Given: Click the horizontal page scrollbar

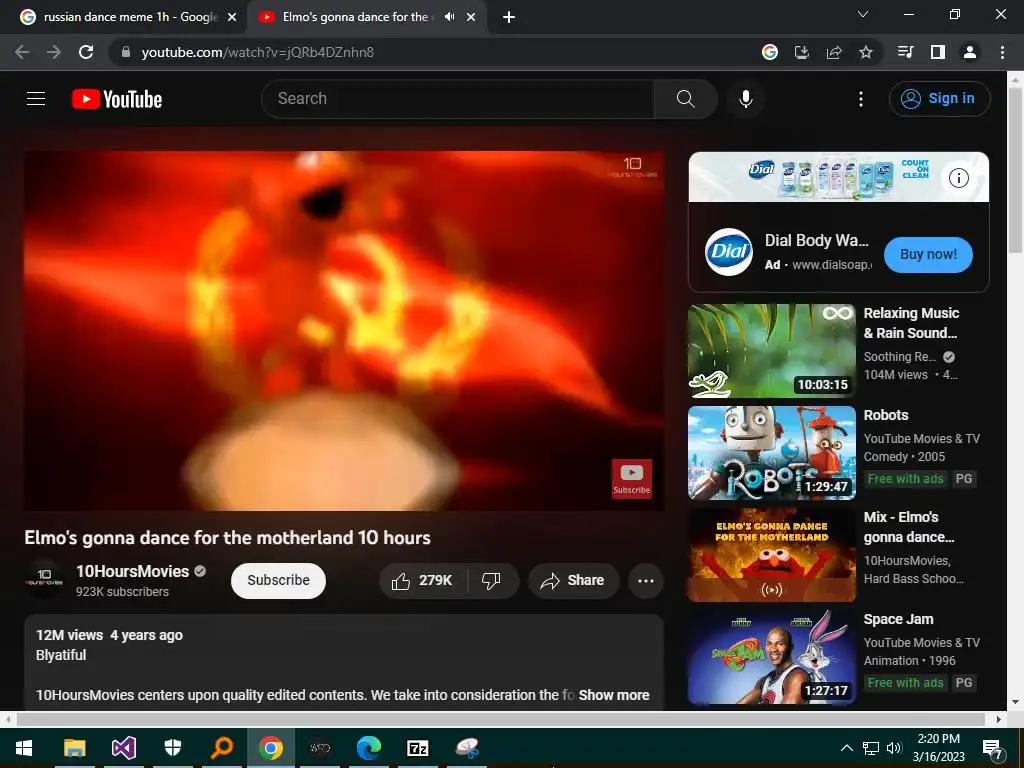Looking at the screenshot, I should 500,719.
